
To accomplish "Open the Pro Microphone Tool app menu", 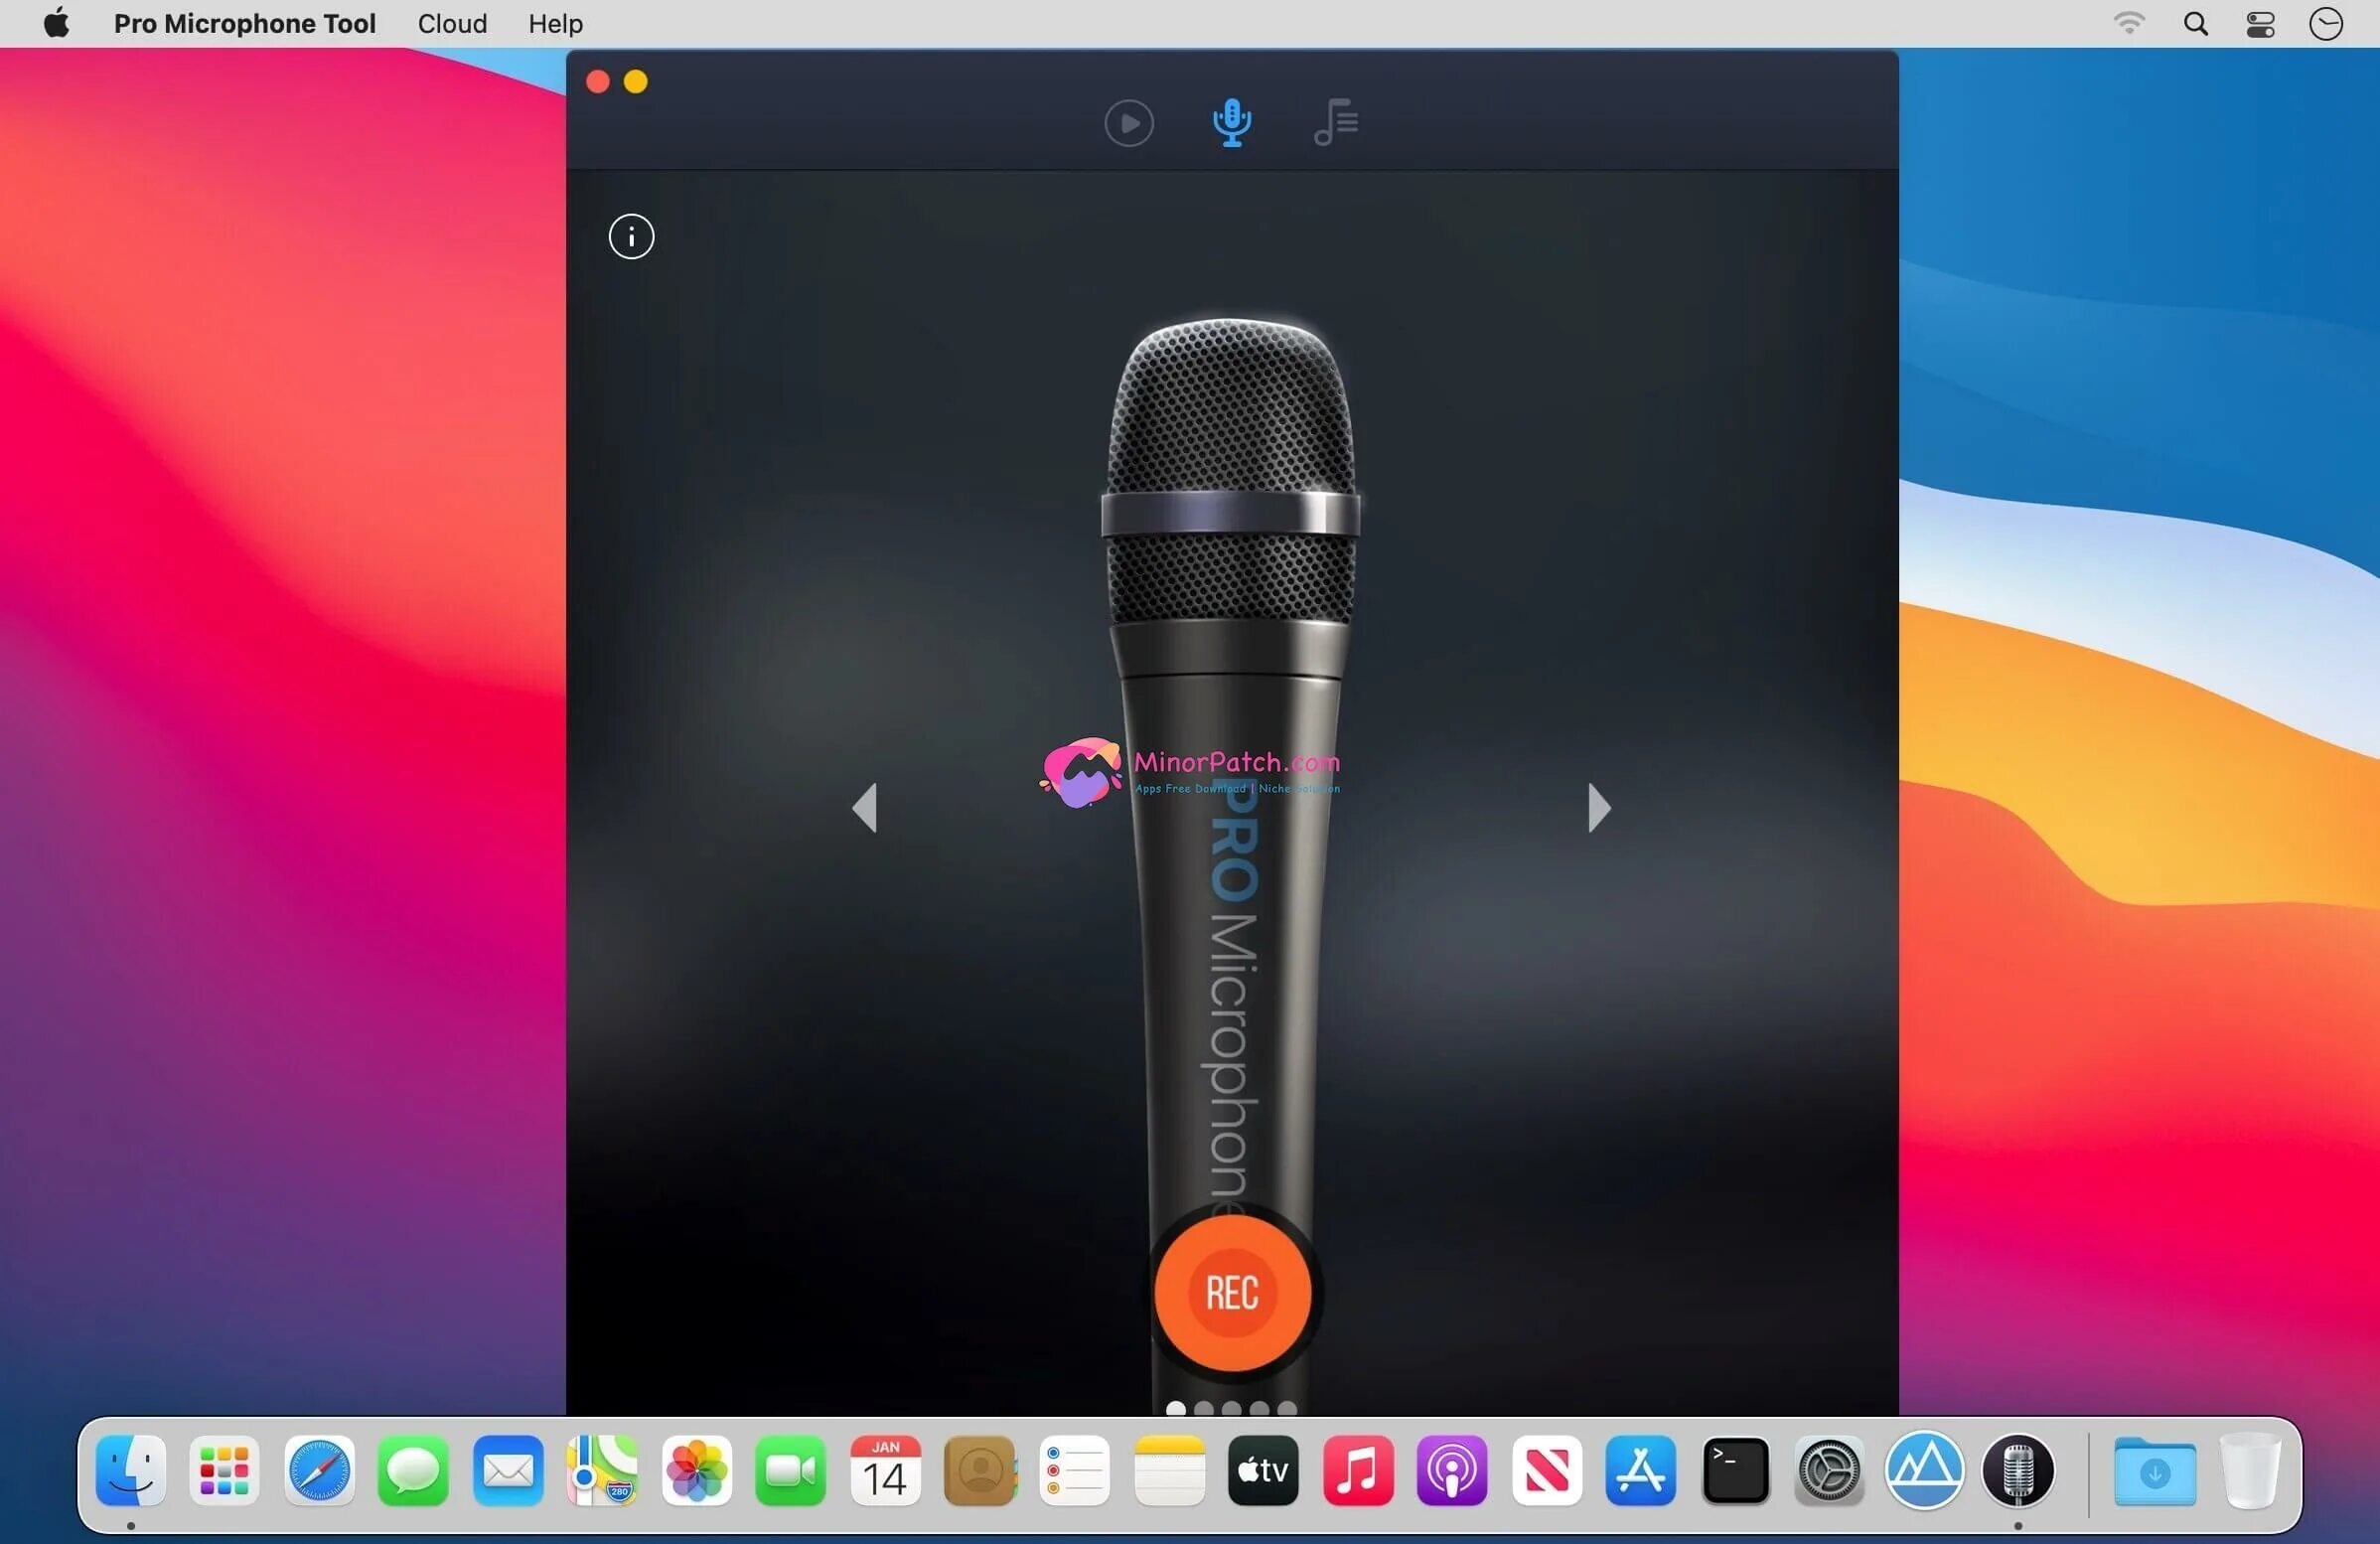I will tap(244, 23).
